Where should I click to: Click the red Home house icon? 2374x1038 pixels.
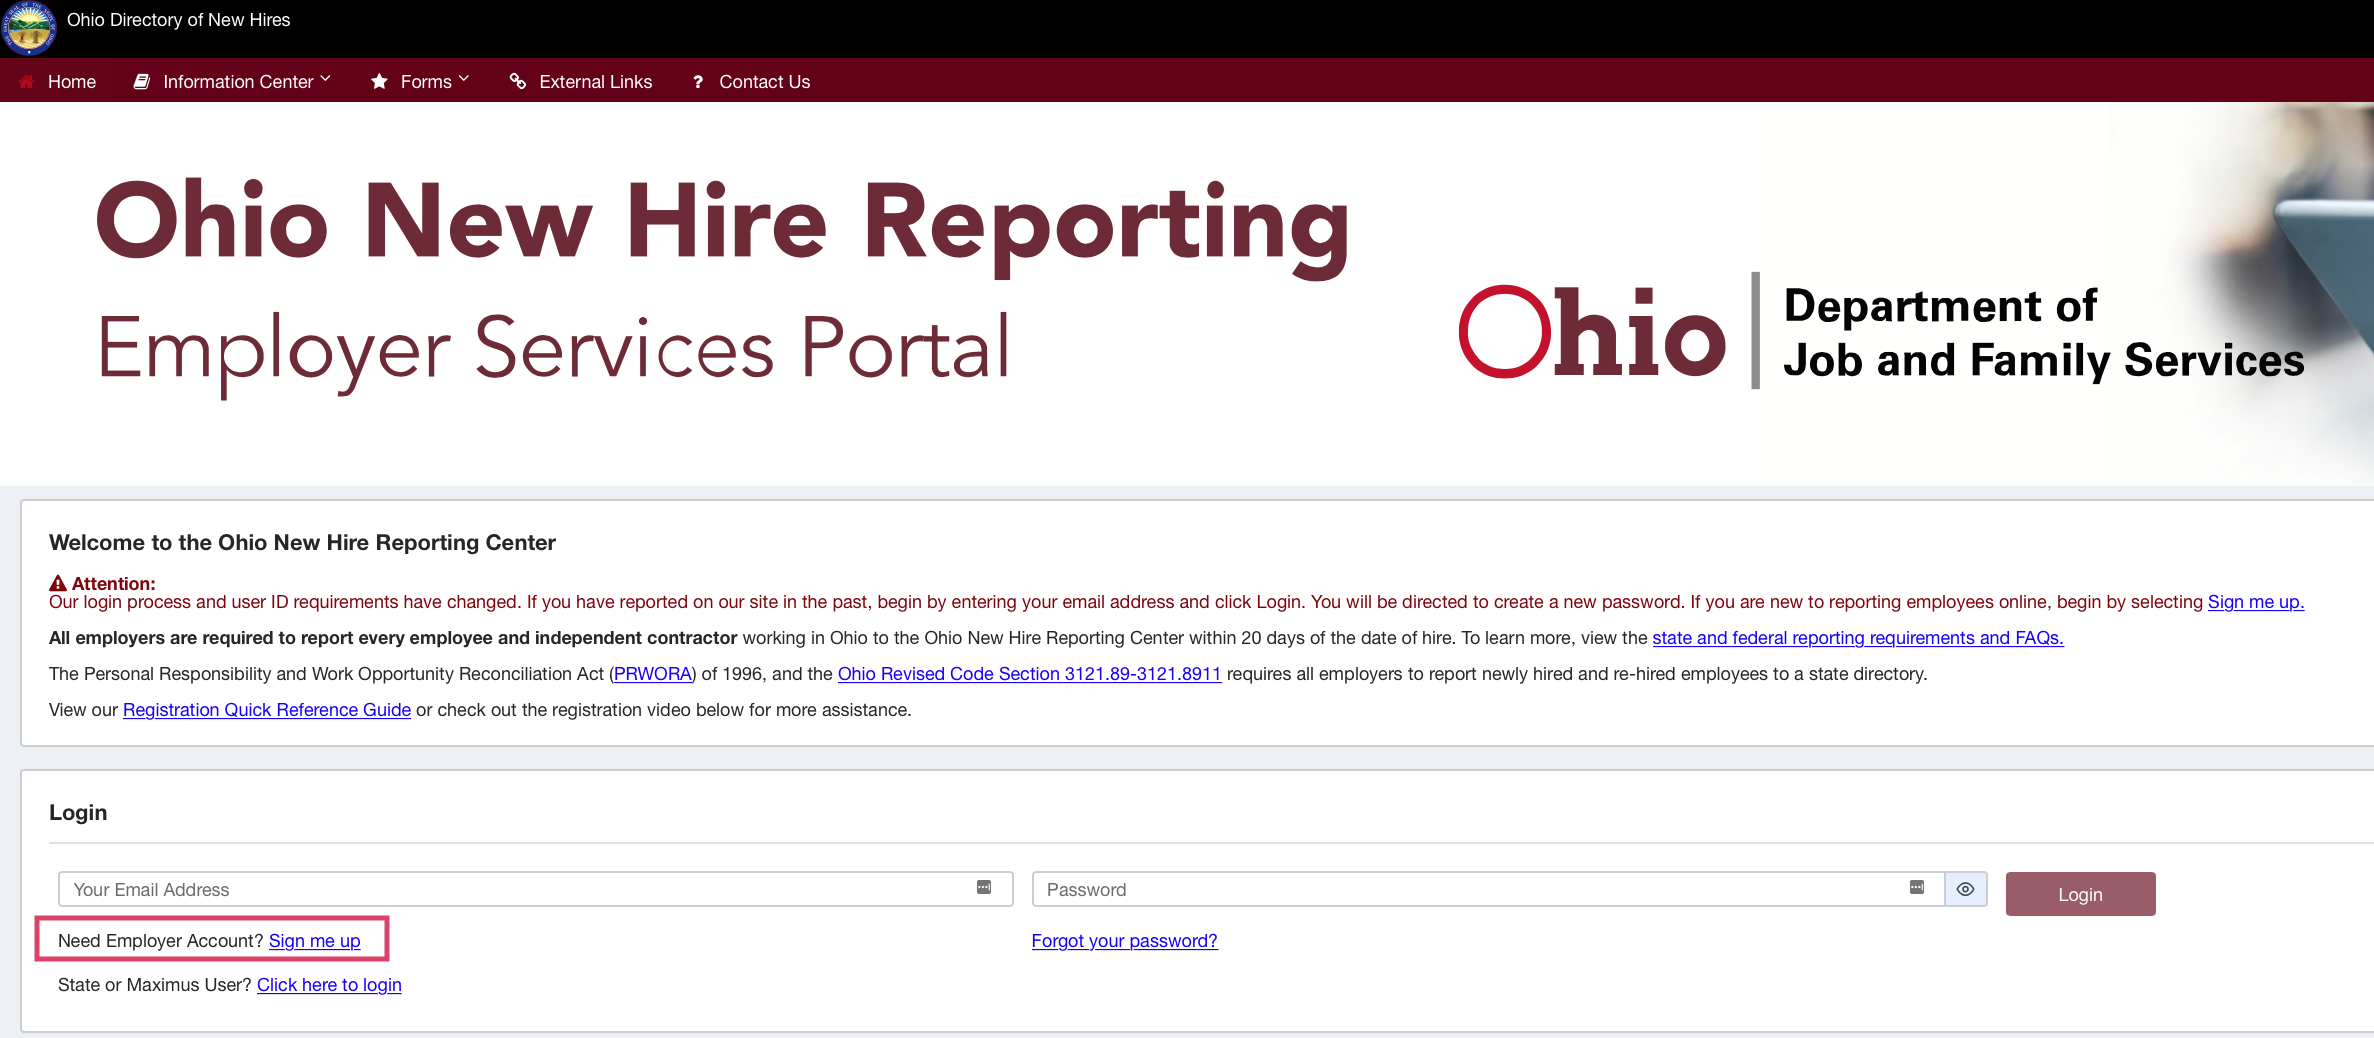(26, 81)
